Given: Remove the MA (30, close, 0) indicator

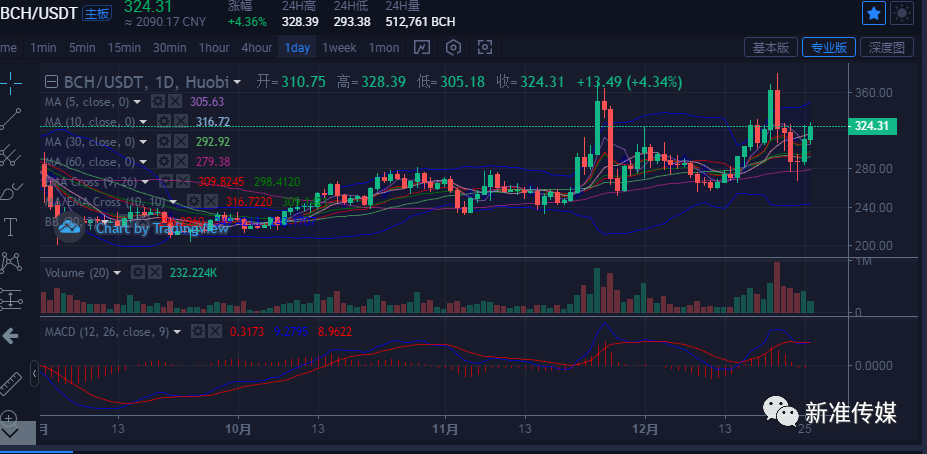Looking at the screenshot, I should (180, 141).
